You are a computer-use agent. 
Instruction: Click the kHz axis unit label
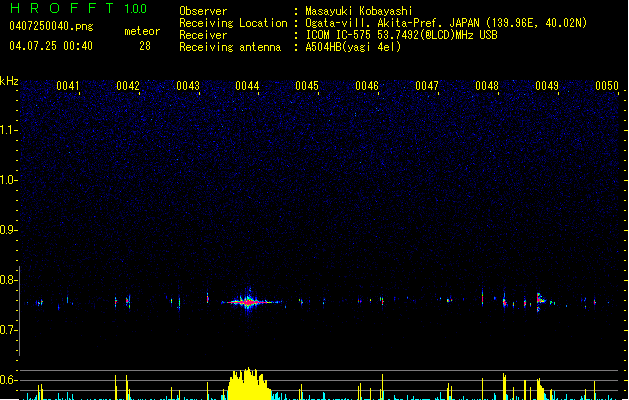(x=9, y=81)
